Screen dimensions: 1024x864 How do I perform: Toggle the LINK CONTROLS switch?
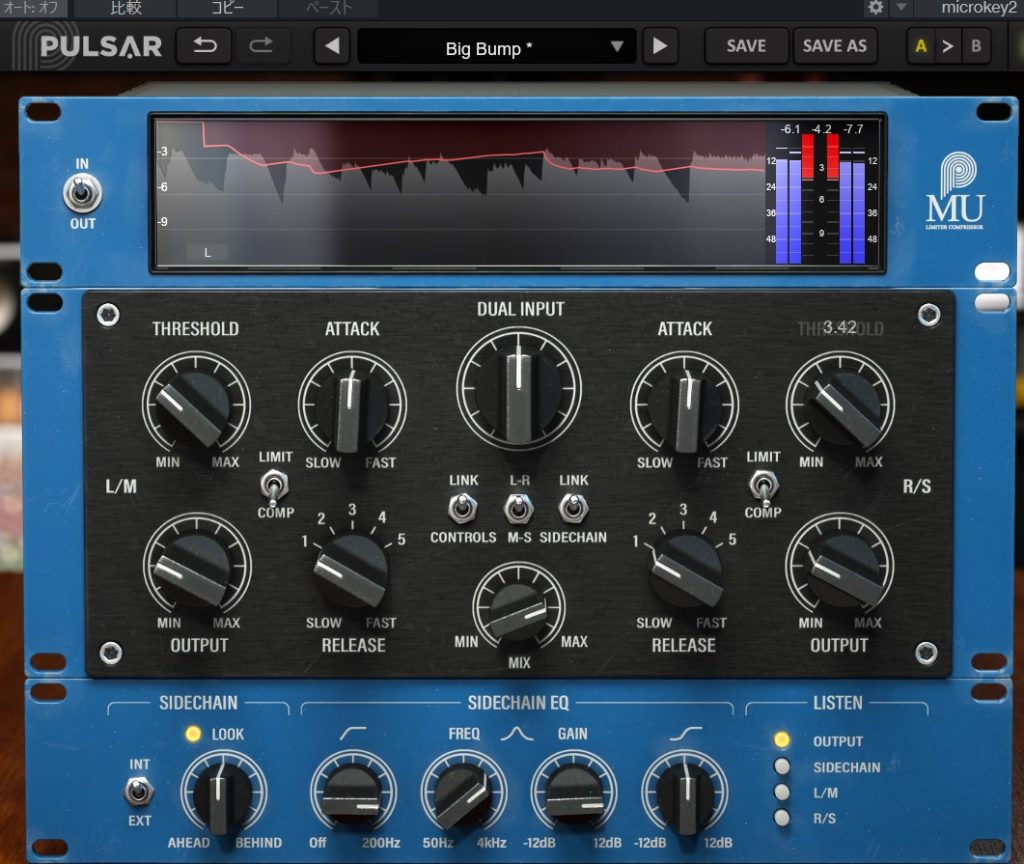pos(462,510)
